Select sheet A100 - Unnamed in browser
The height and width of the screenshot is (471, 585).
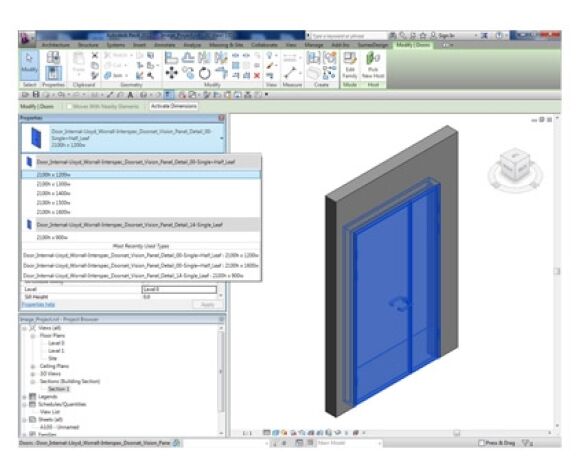click(x=59, y=427)
